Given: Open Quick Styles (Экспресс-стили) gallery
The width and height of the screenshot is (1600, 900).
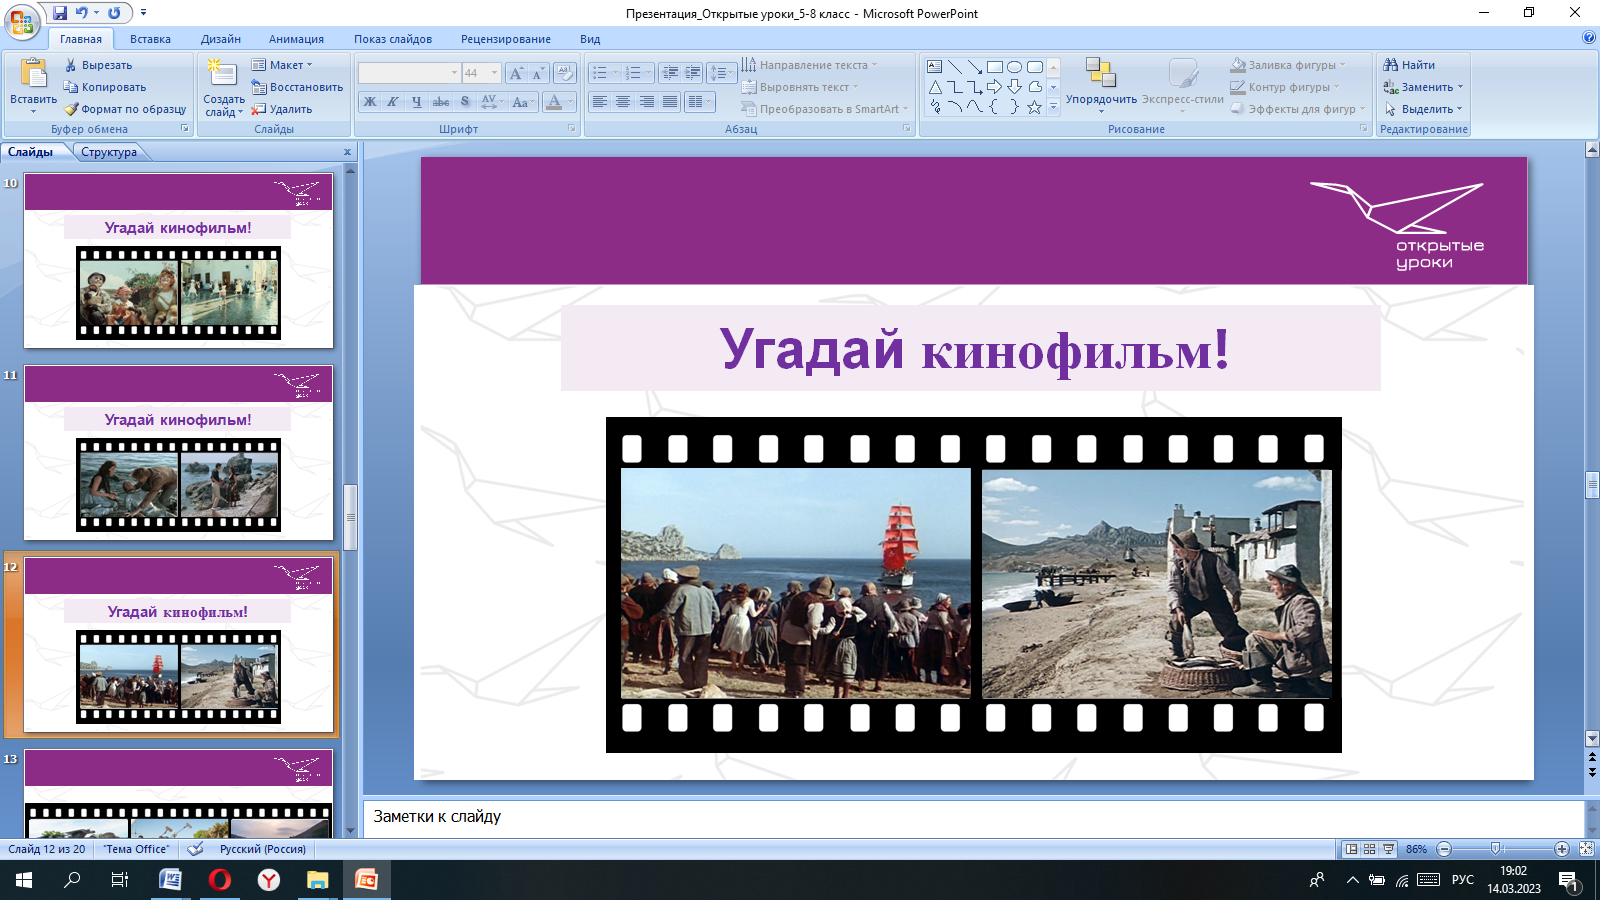Looking at the screenshot, I should click(x=1183, y=85).
